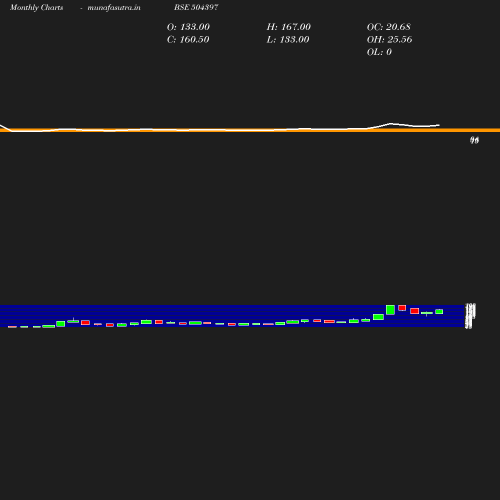
Task: Open the munafasutra.in site label
Action: [114, 7]
